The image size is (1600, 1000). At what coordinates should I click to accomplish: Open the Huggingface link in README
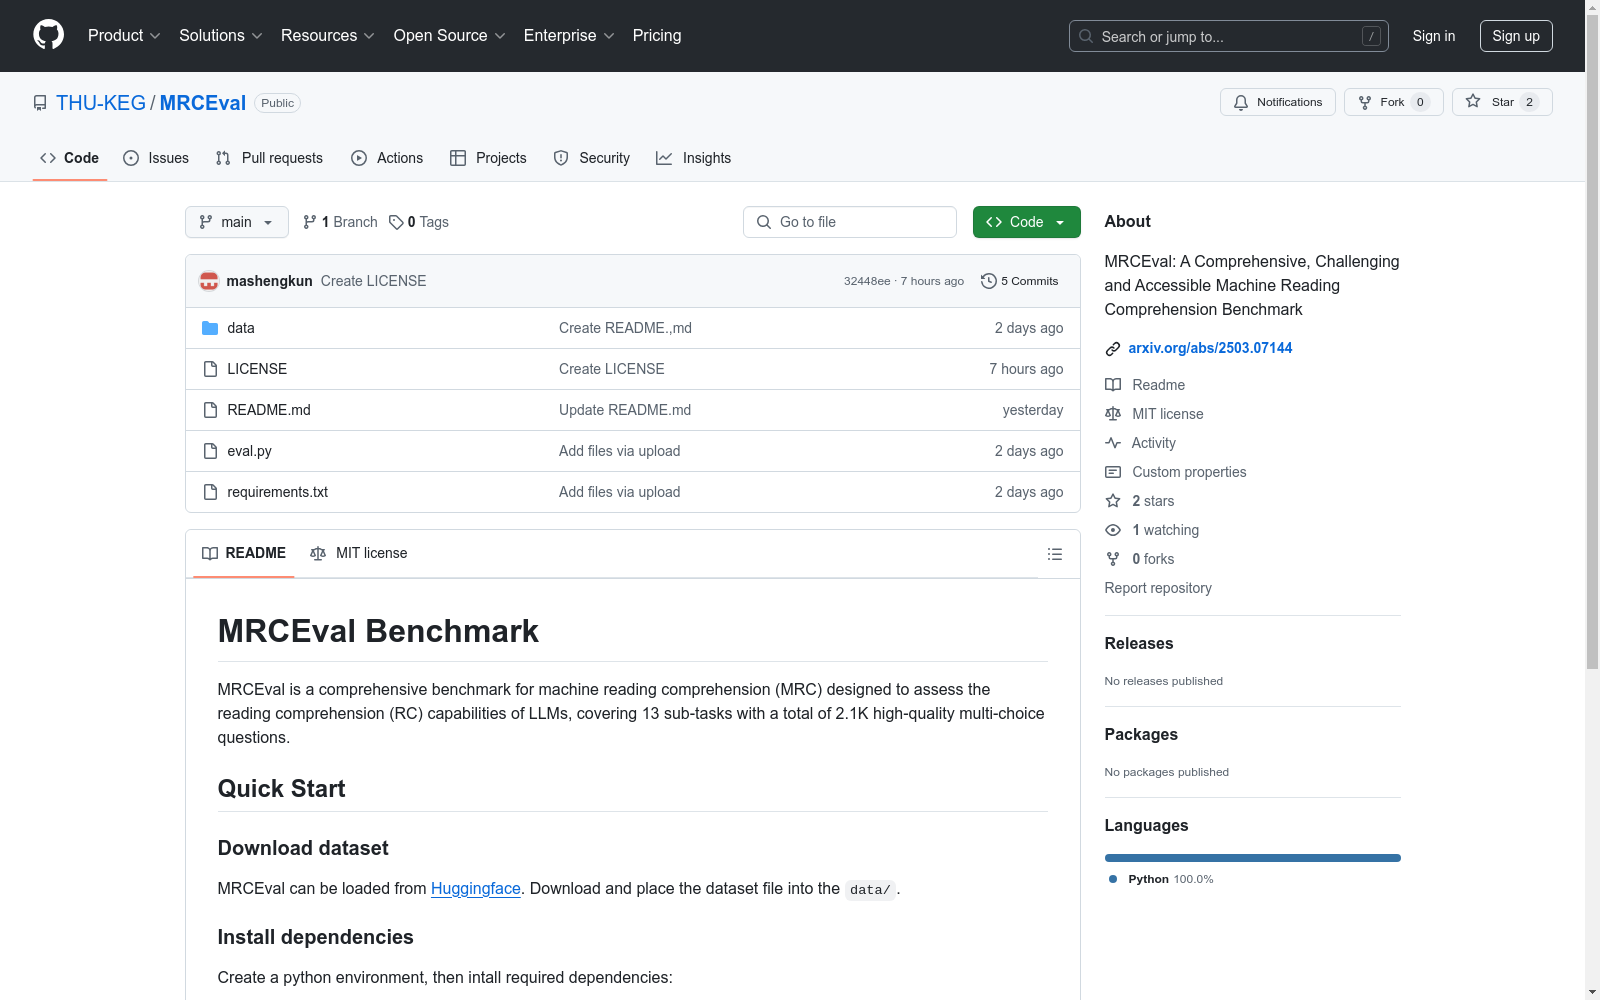click(476, 888)
